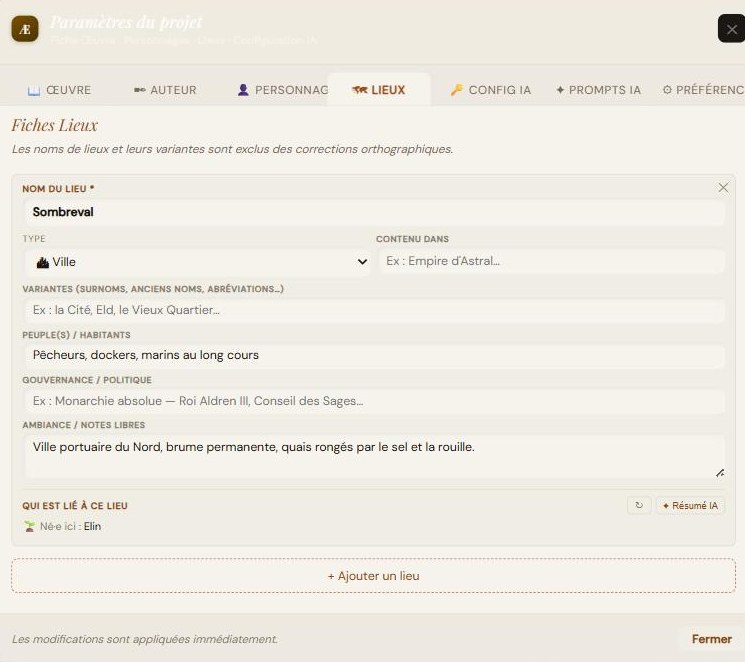
Task: Click the Fiches Lieux heading
Action: coord(55,125)
